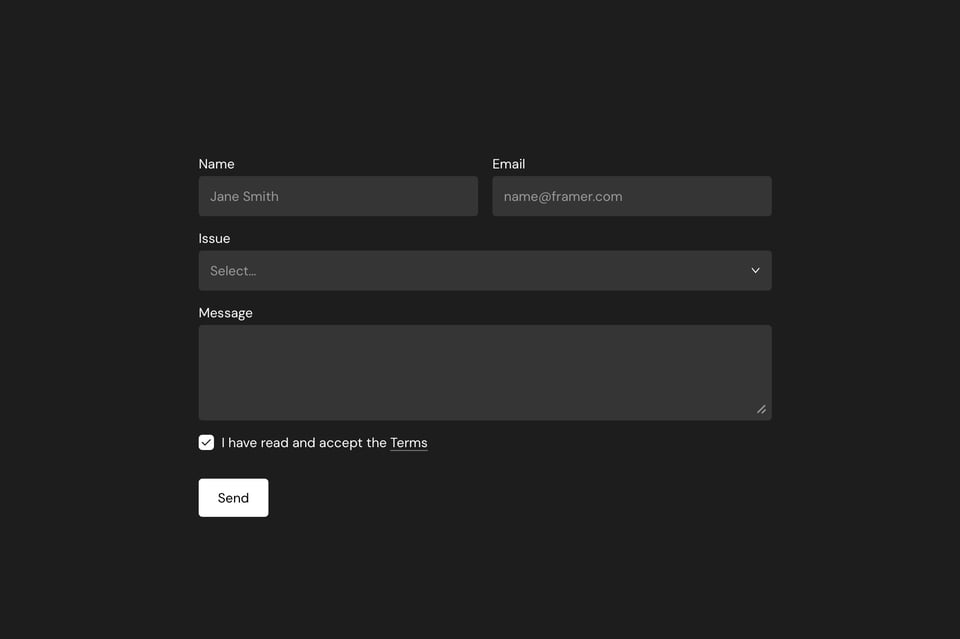Submit the form via Send

(233, 497)
